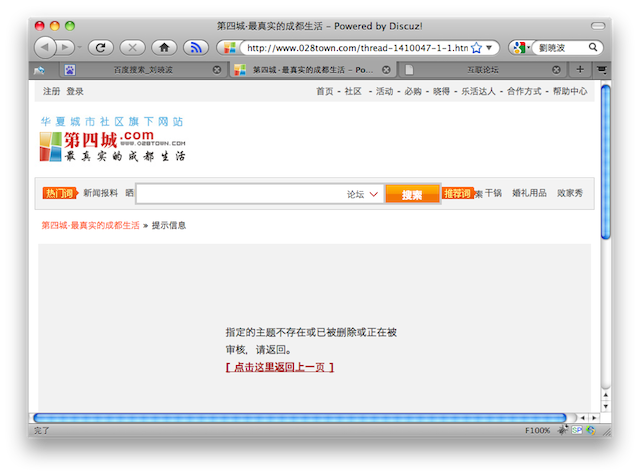Image resolution: width=640 pixels, height=476 pixels.
Task: Go to the browser Home page
Action: pyautogui.click(x=164, y=47)
